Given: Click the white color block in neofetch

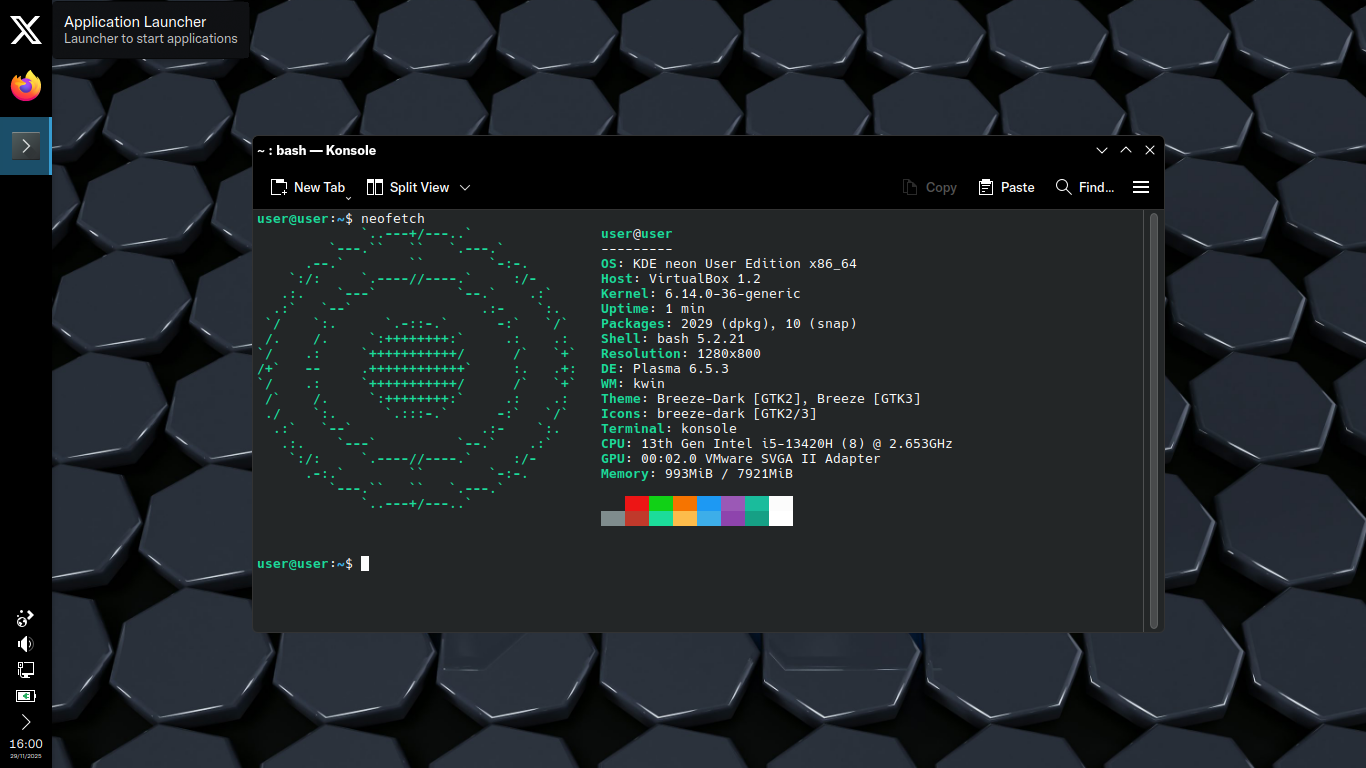Looking at the screenshot, I should point(781,510).
